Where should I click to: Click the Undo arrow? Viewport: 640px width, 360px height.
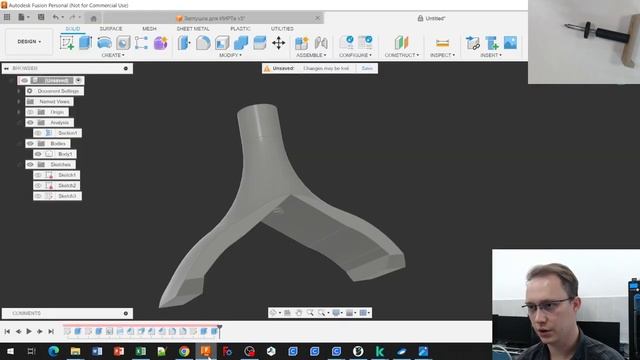click(x=56, y=17)
